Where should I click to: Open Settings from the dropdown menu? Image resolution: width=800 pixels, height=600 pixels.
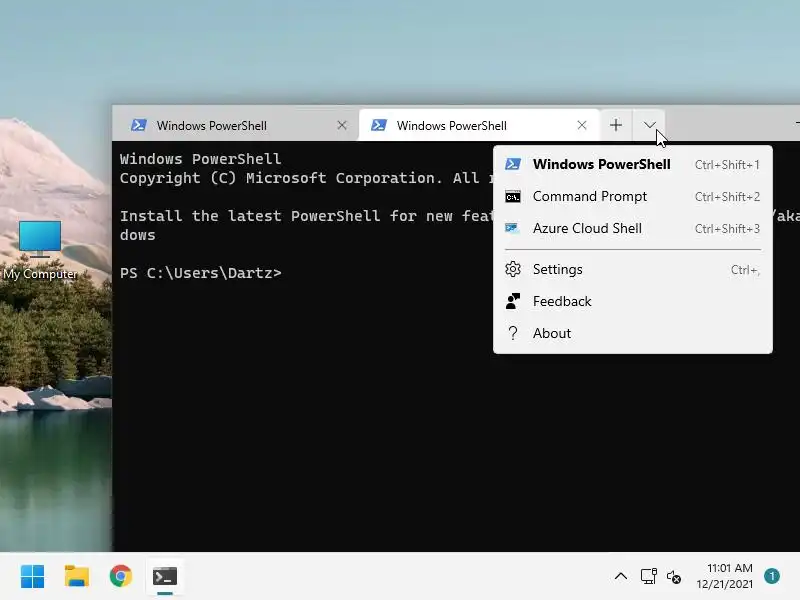click(633, 269)
